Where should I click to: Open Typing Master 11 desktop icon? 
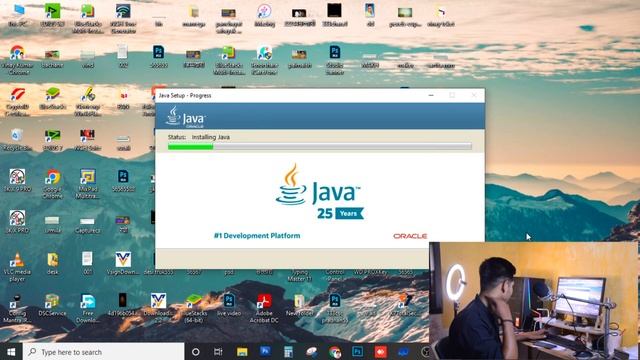pyautogui.click(x=299, y=275)
